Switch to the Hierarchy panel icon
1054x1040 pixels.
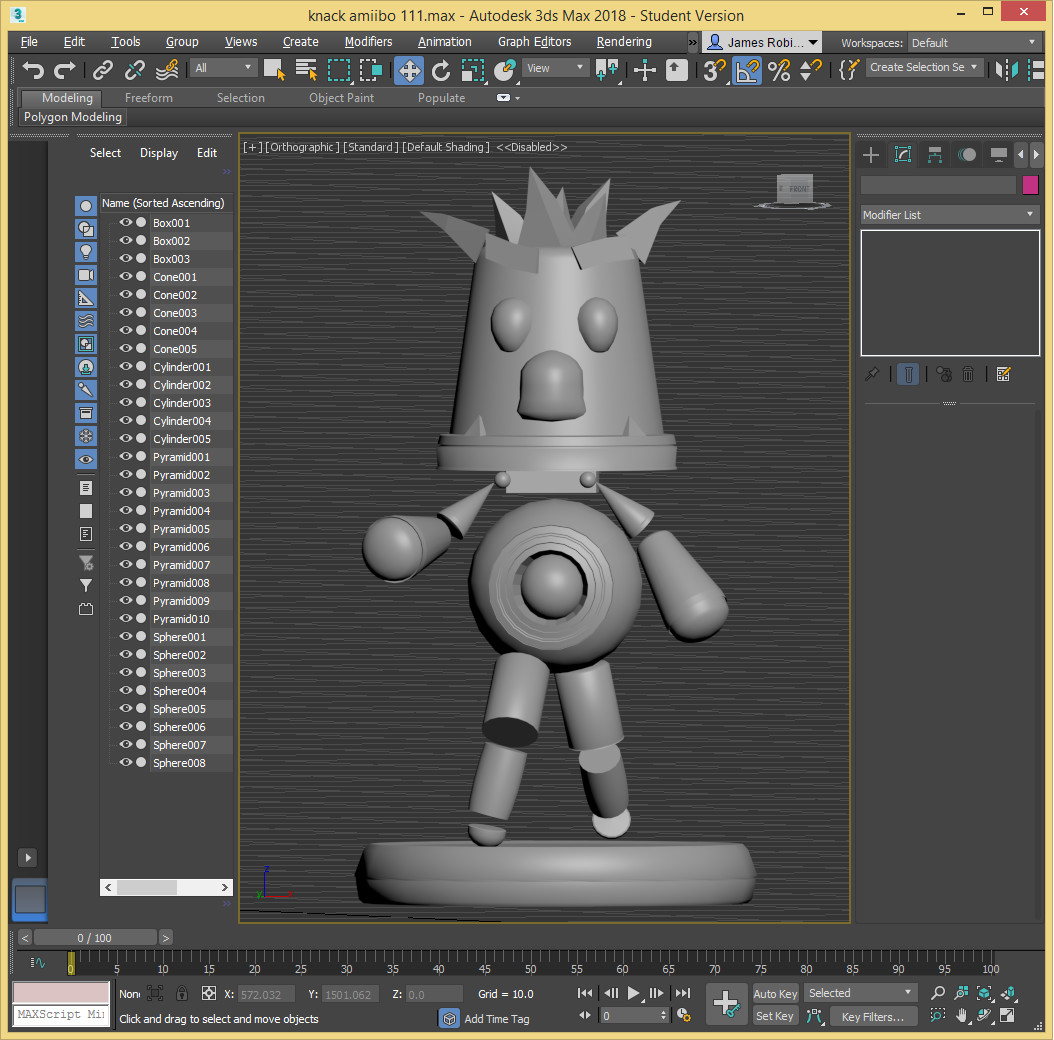click(x=934, y=154)
